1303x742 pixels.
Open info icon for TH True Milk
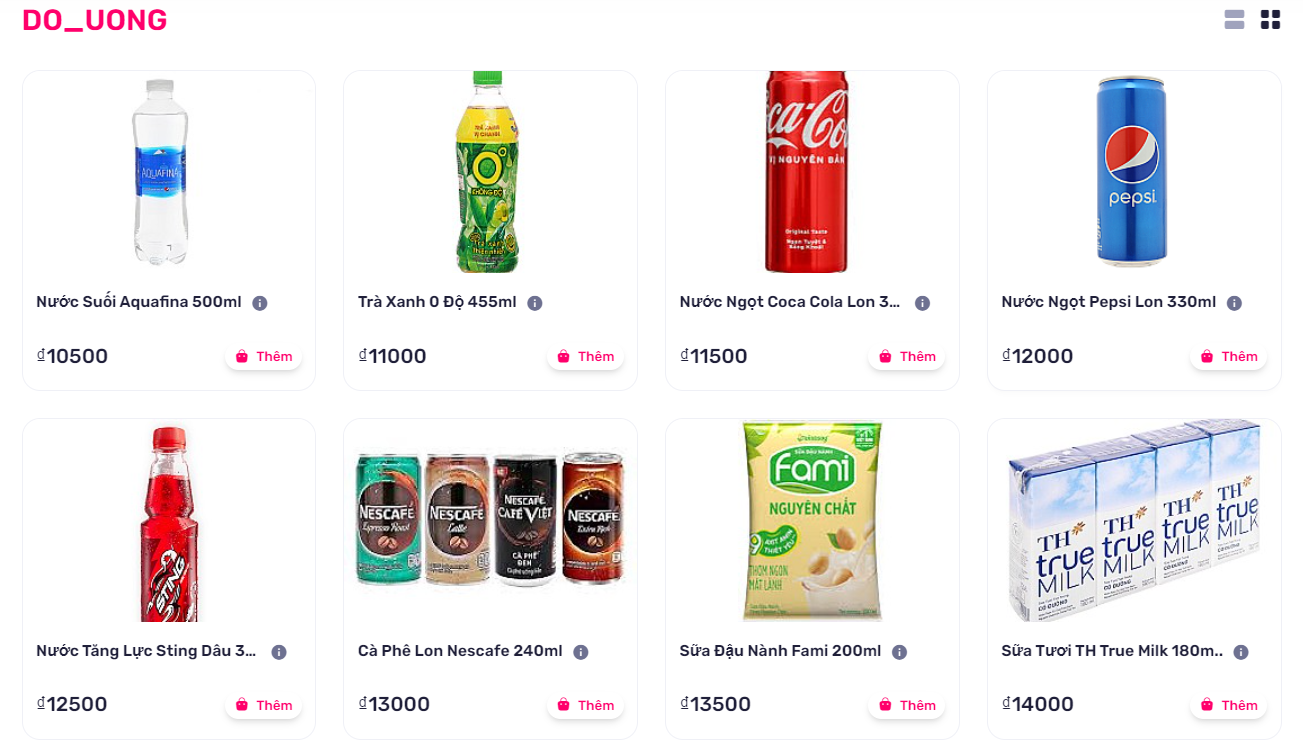pyautogui.click(x=1241, y=652)
